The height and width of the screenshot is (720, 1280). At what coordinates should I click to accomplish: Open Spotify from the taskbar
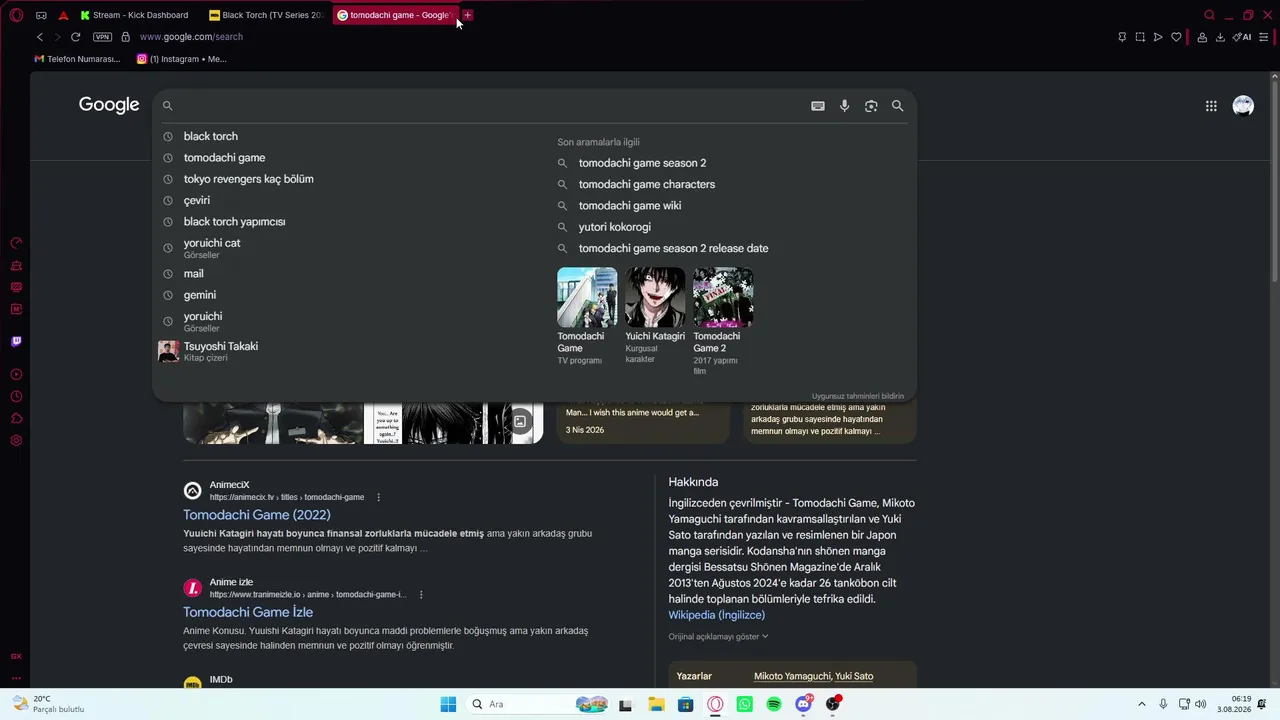[x=774, y=704]
